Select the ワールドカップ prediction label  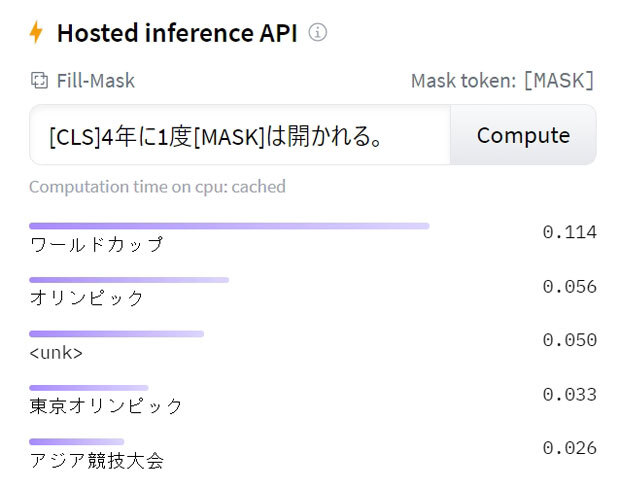pos(96,245)
